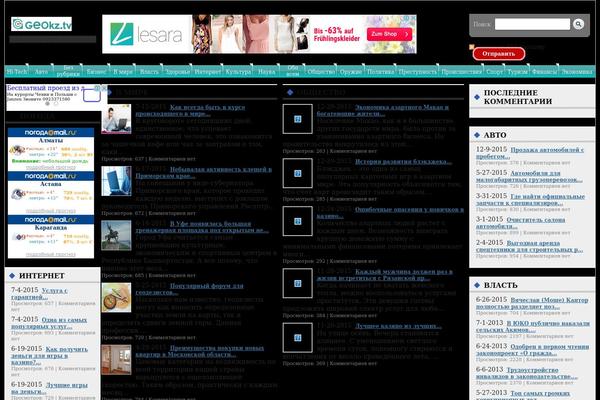Click the pogoda@mail.ru logo above Караганда

click(x=51, y=220)
